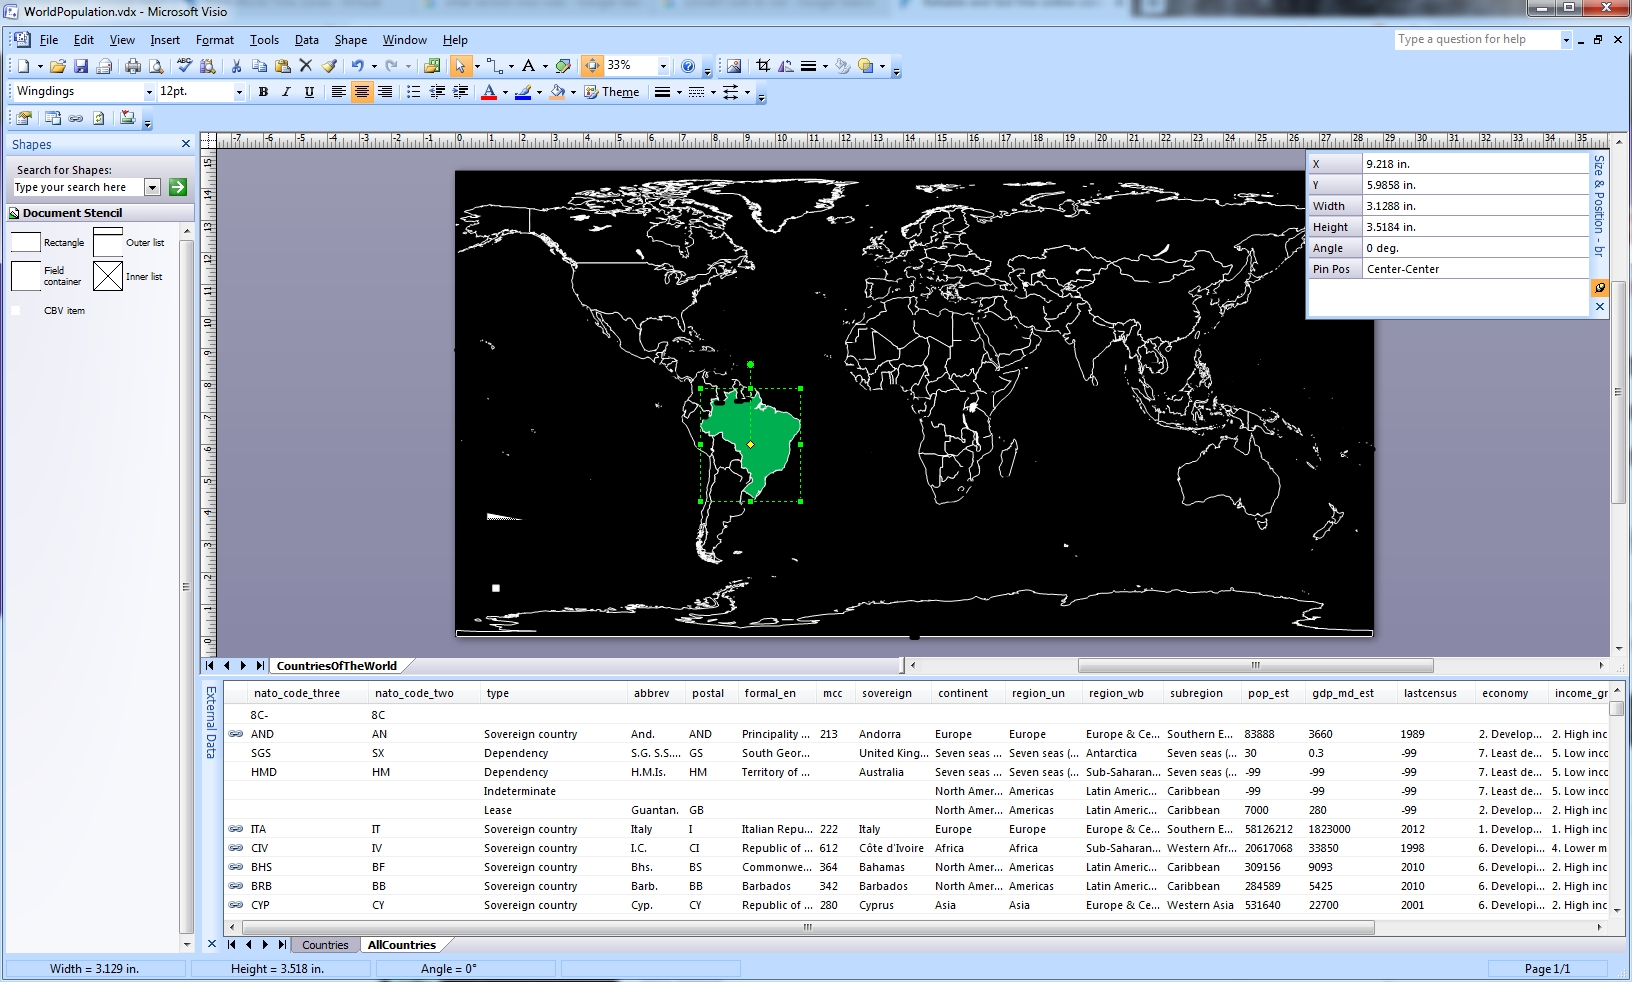Open the Shape menu
The width and height of the screenshot is (1632, 982).
(350, 40)
